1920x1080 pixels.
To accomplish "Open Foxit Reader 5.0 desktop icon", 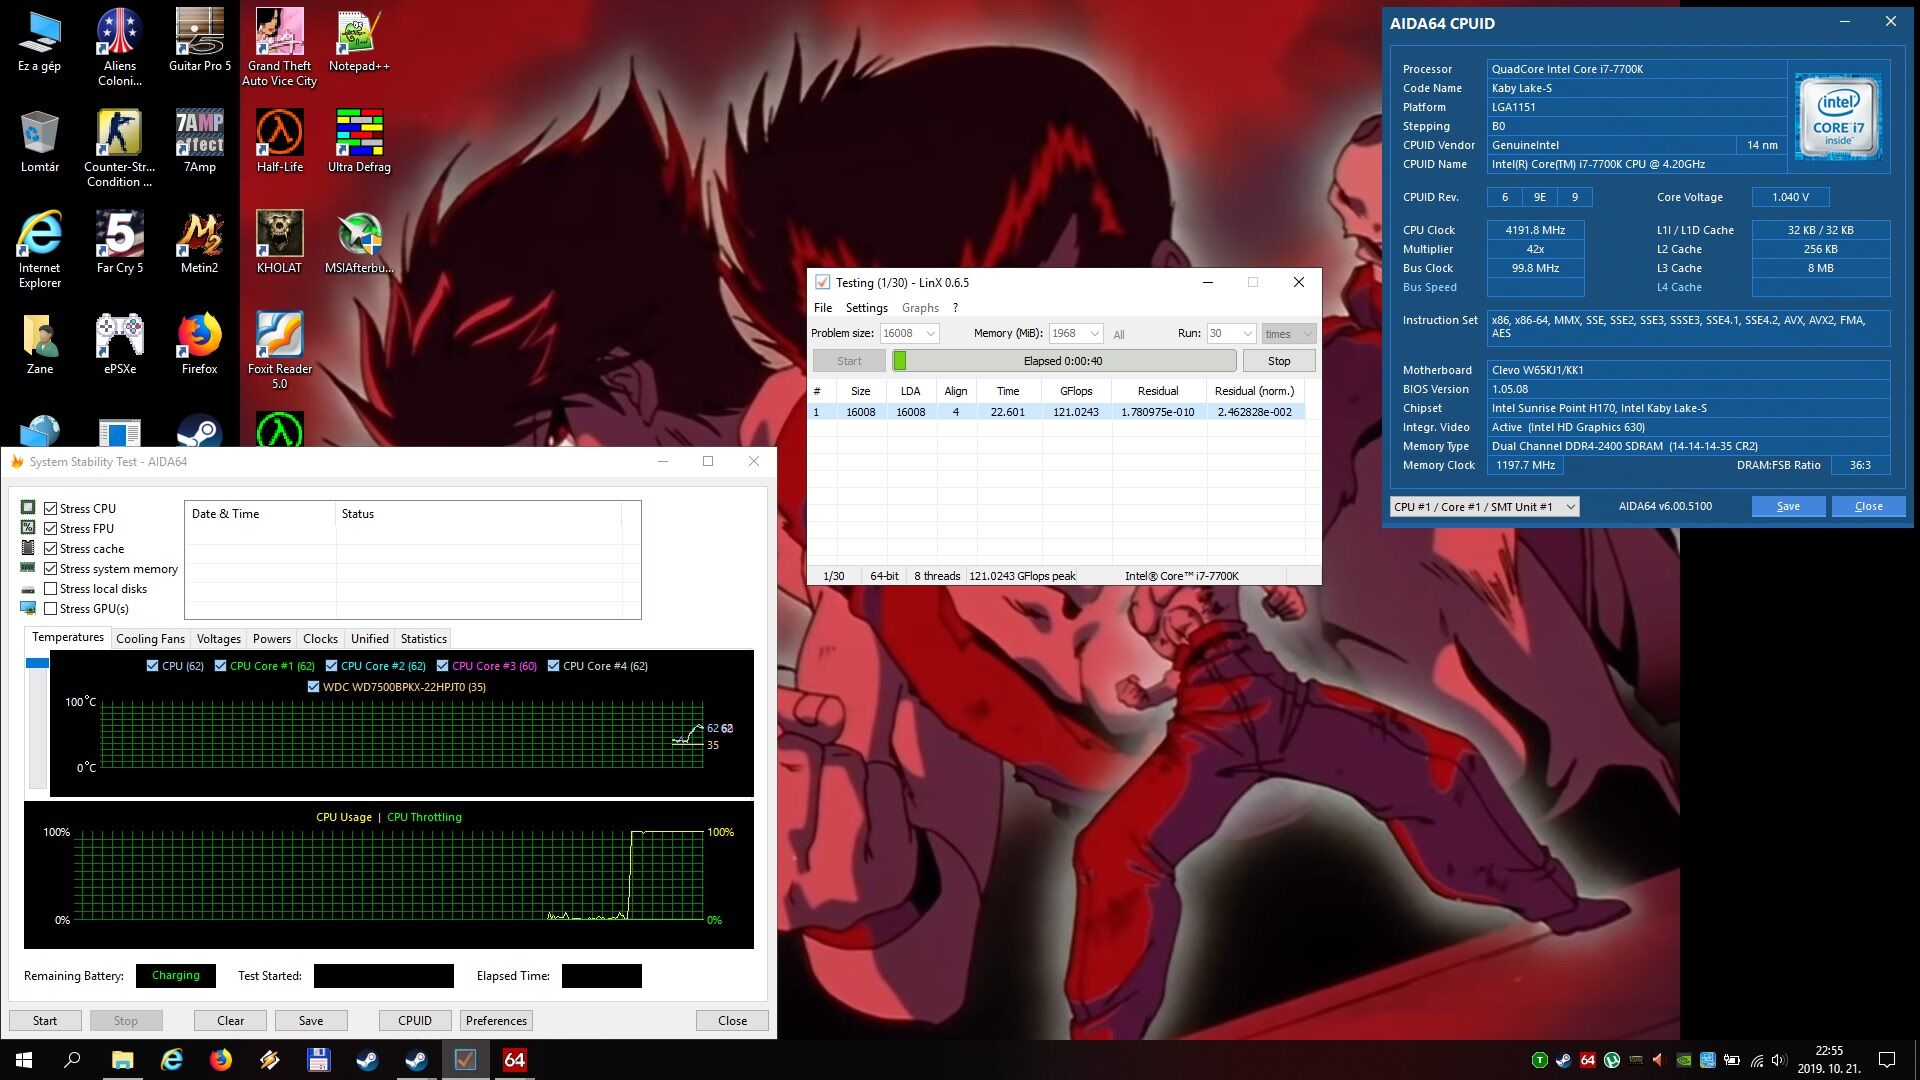I will tap(279, 350).
